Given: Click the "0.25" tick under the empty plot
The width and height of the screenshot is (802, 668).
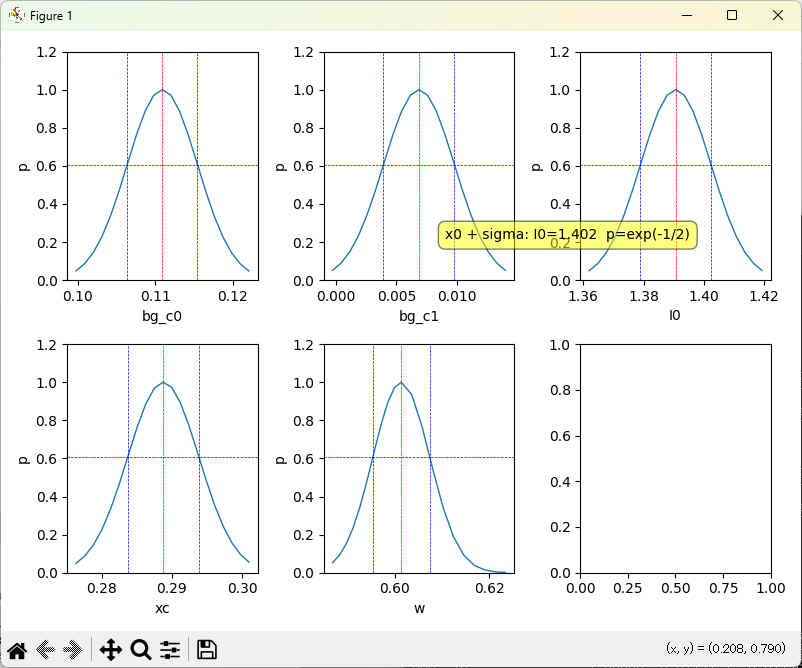Looking at the screenshot, I should pyautogui.click(x=628, y=588).
